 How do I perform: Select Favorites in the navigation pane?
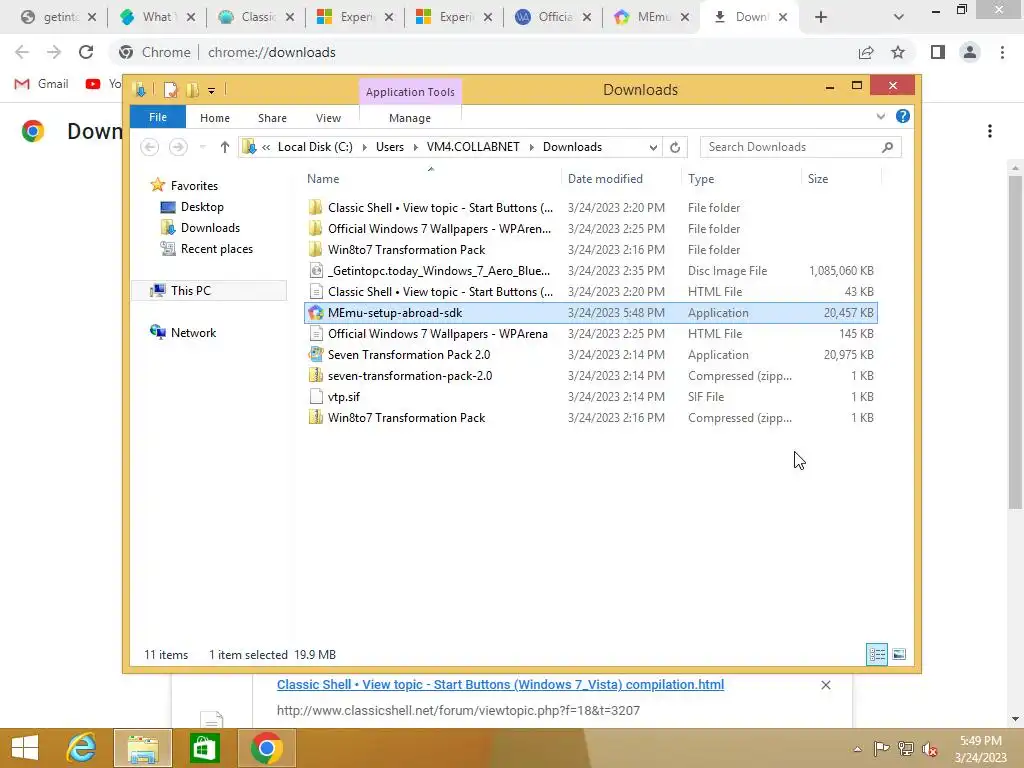click(194, 186)
